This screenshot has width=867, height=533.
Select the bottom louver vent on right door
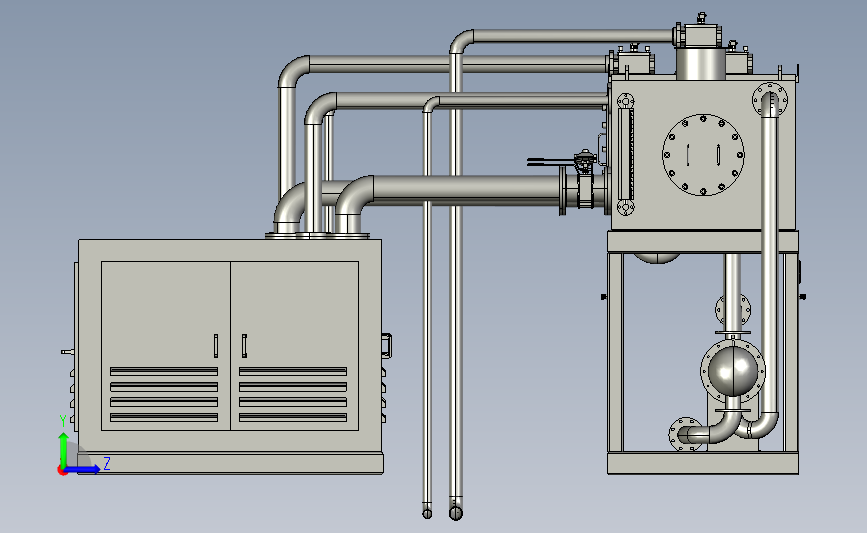tap(293, 417)
